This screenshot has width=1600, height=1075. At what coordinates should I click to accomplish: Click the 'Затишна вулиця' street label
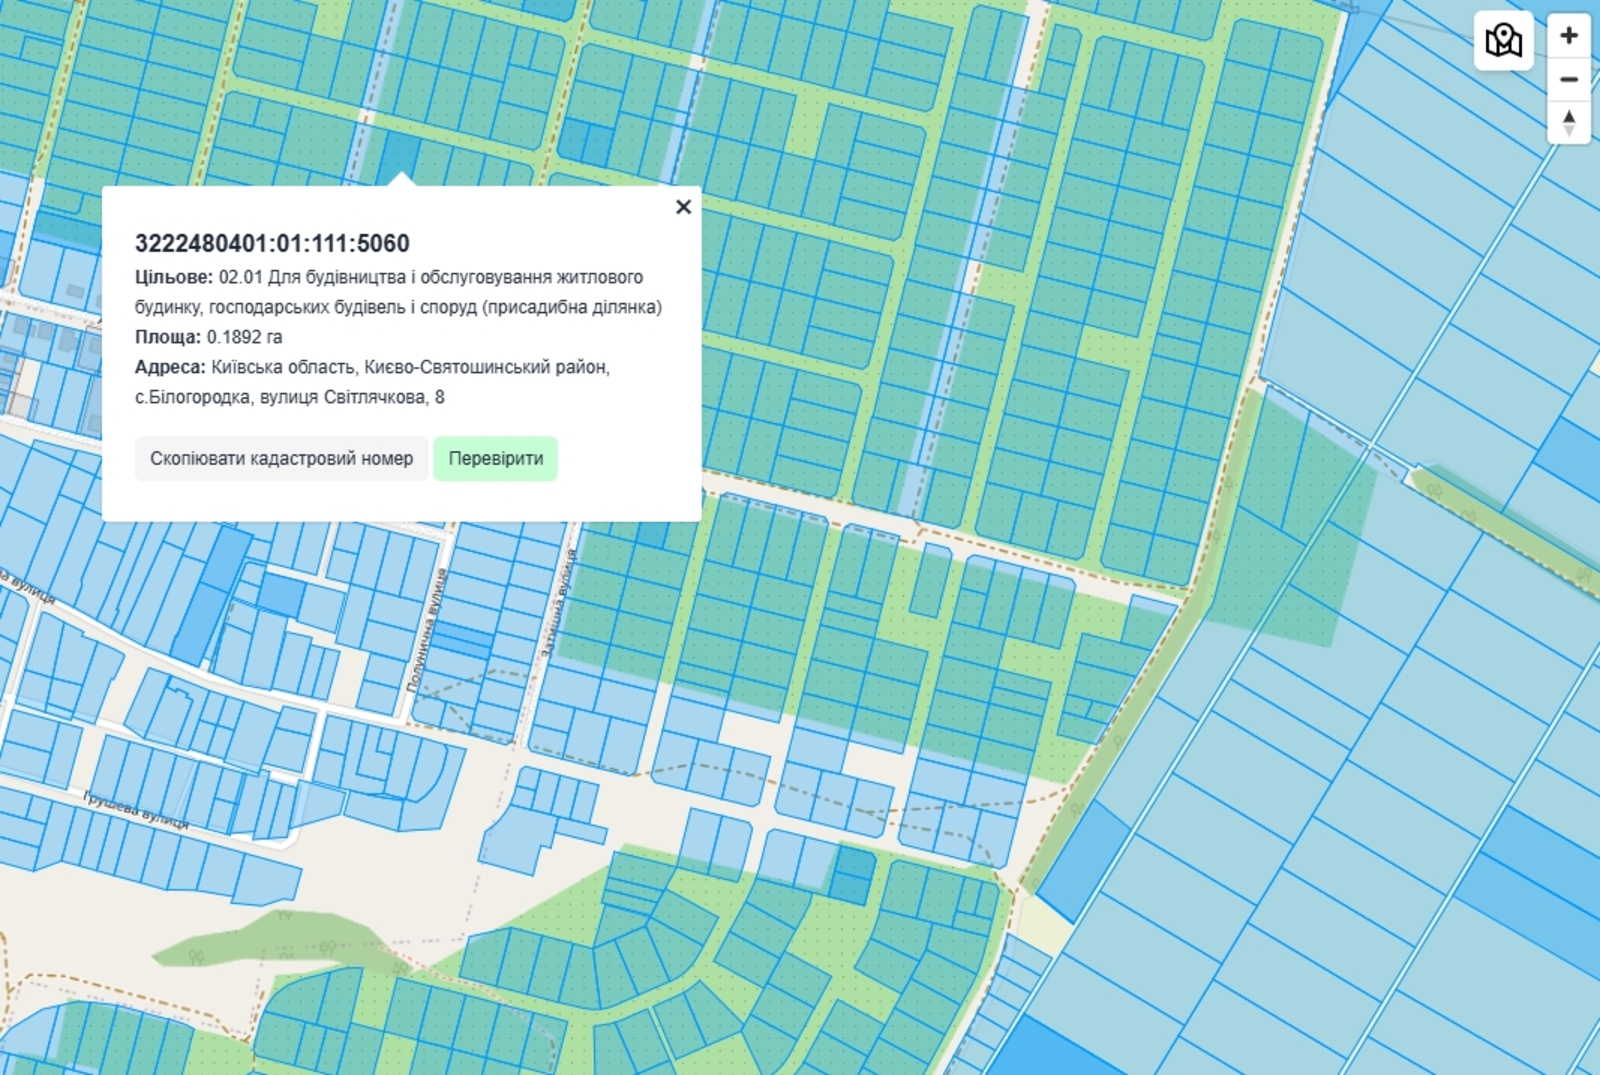(558, 603)
